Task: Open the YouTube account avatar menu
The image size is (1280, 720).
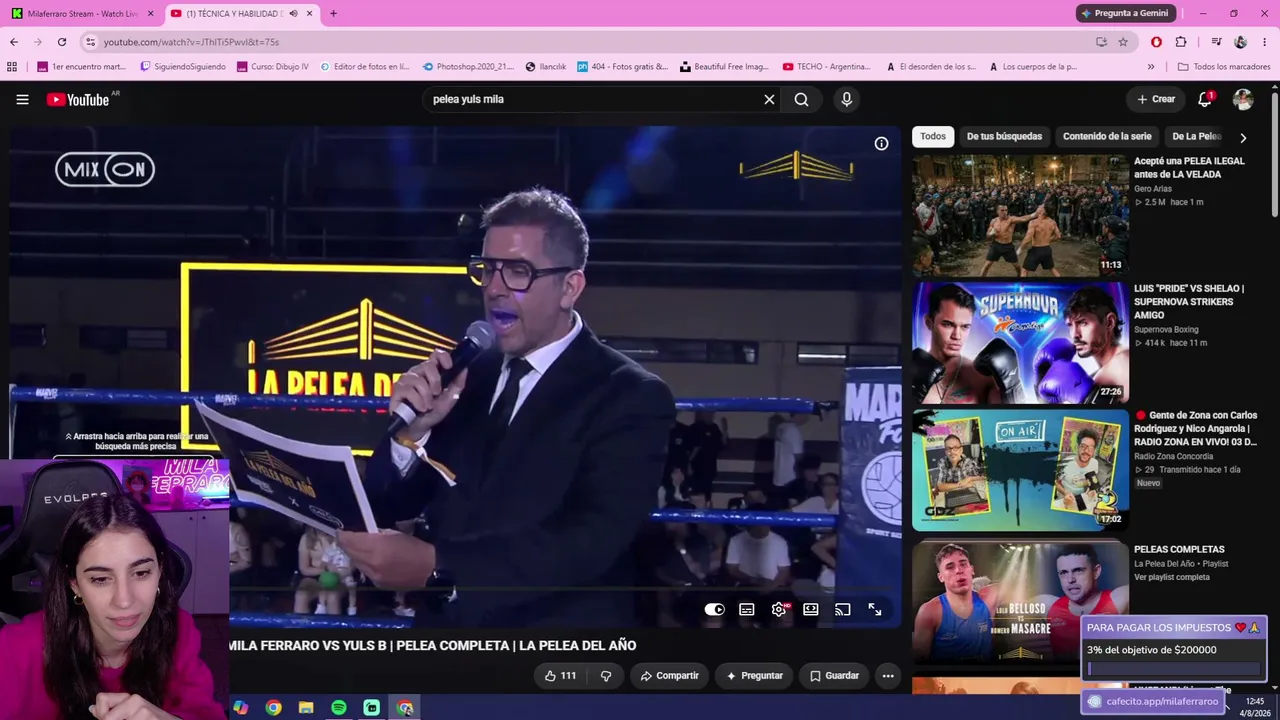Action: pos(1243,99)
